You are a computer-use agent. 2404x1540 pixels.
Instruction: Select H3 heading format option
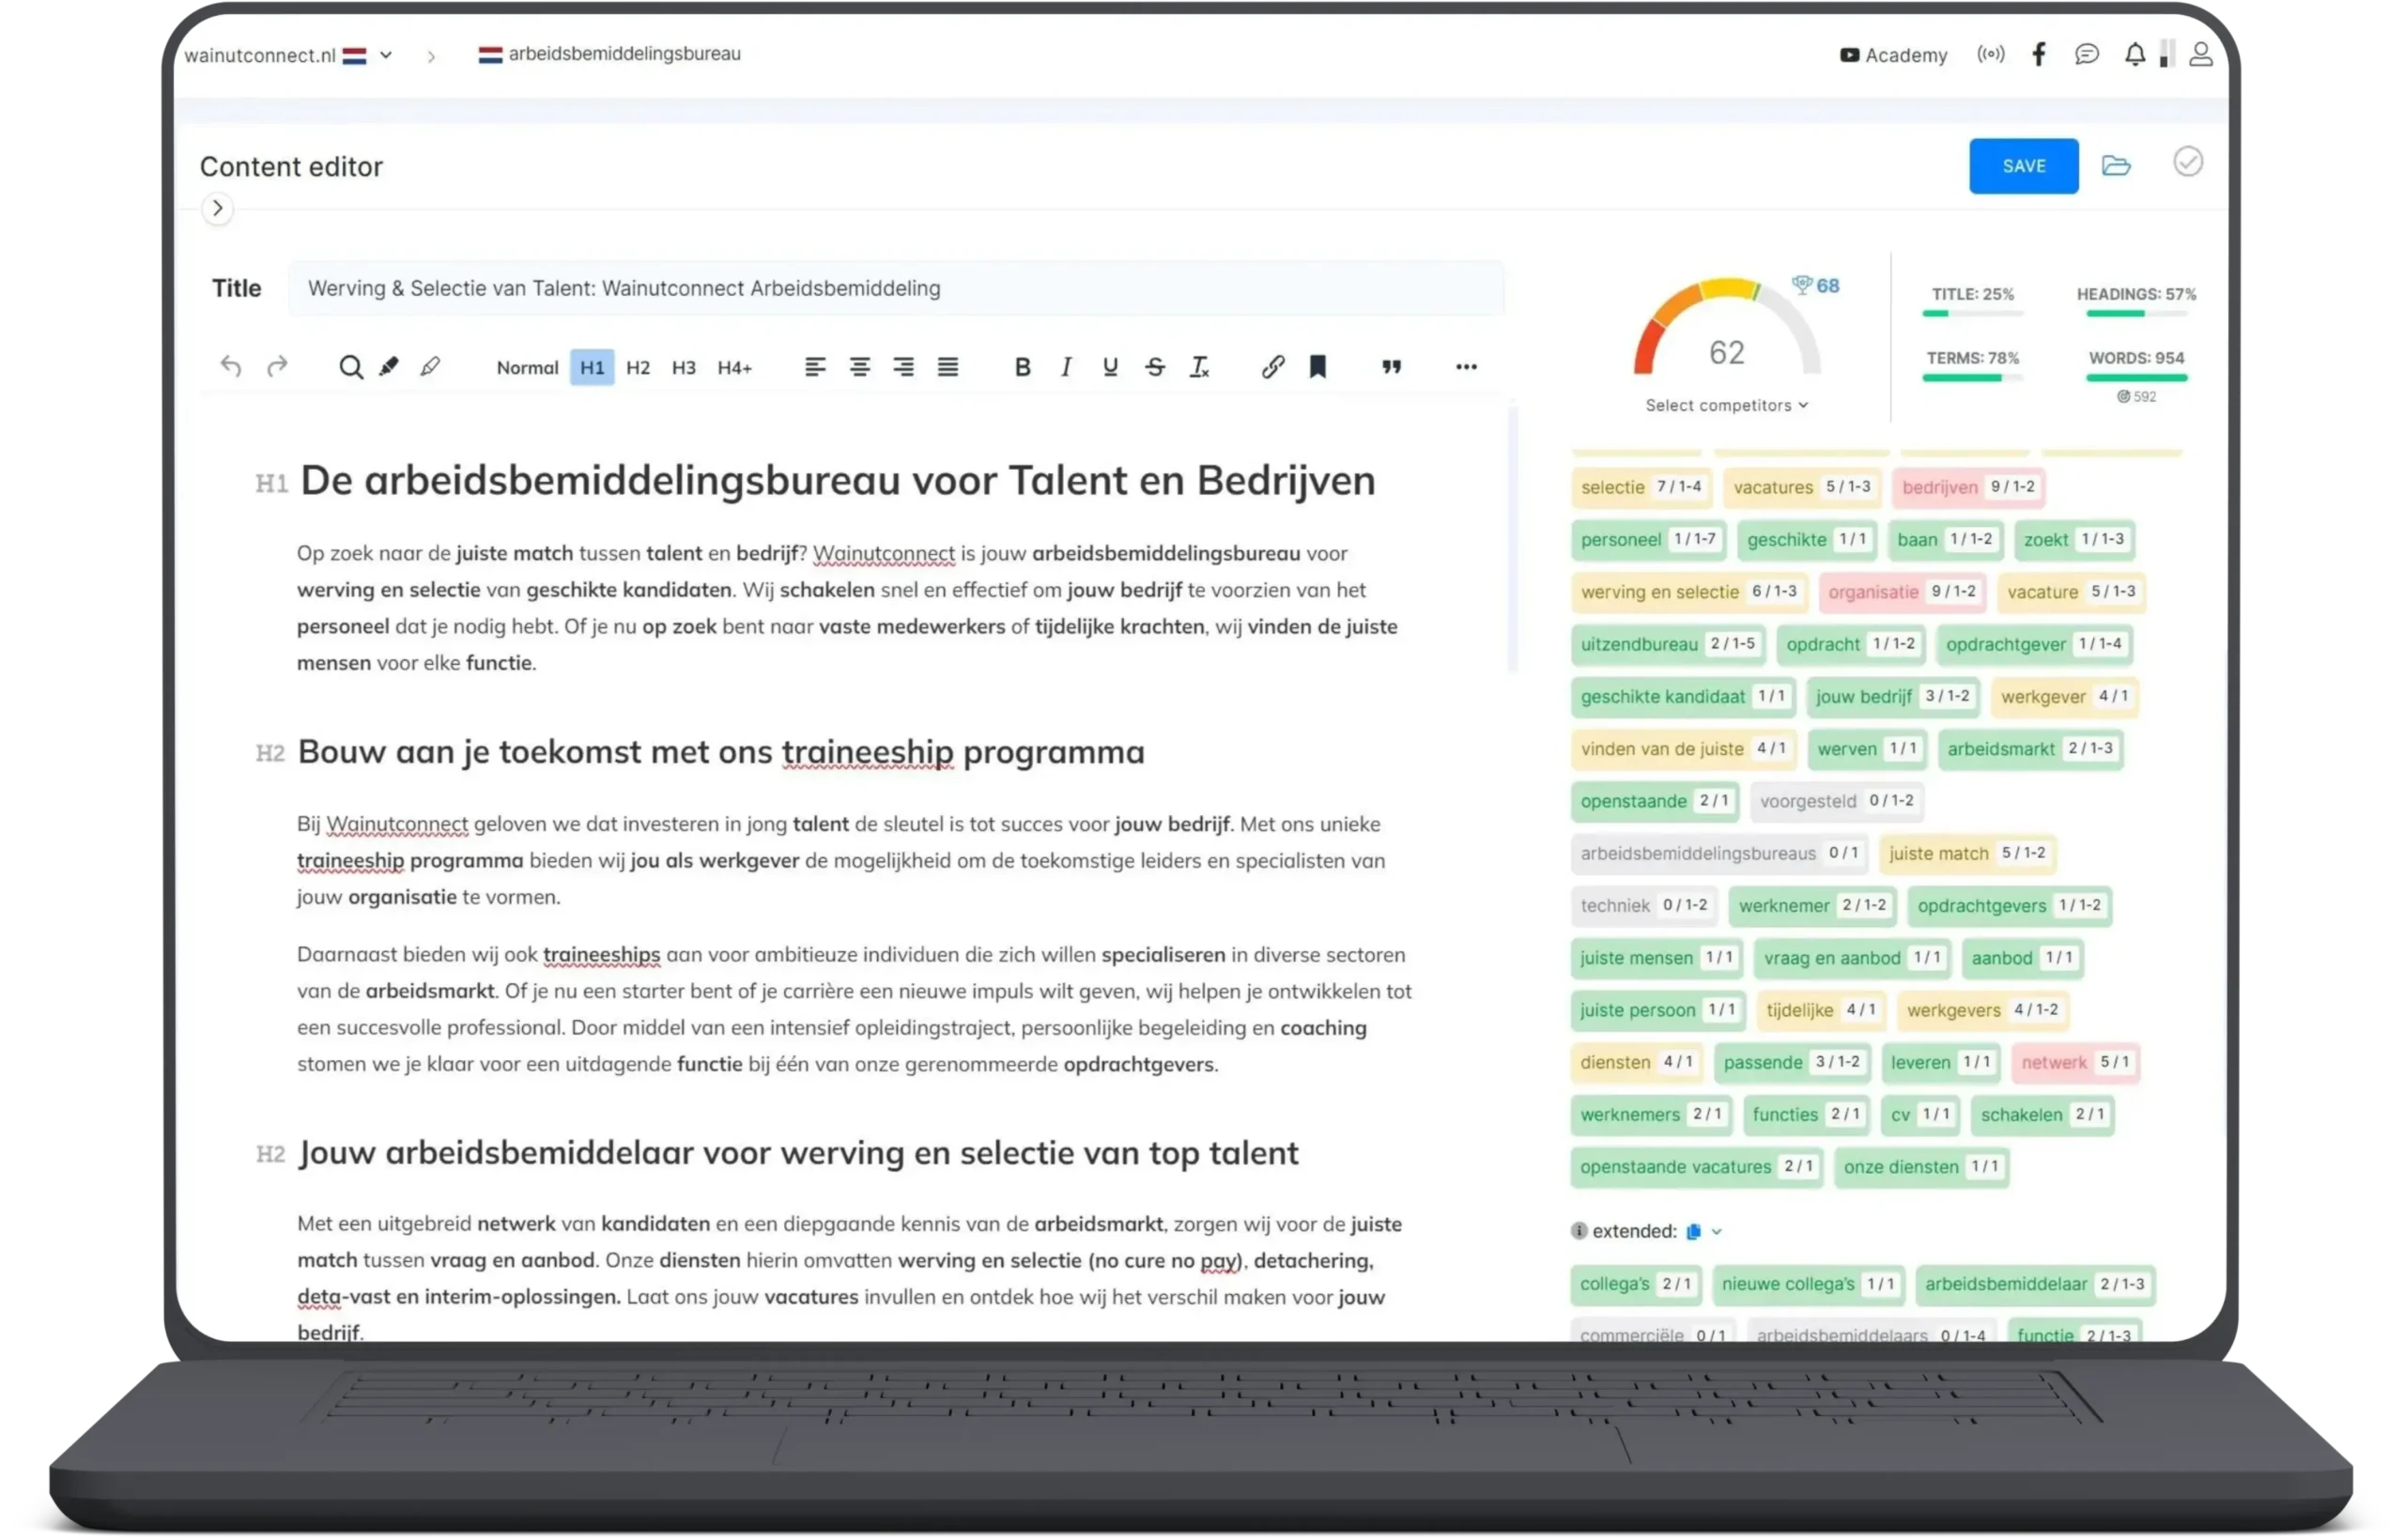pyautogui.click(x=686, y=366)
